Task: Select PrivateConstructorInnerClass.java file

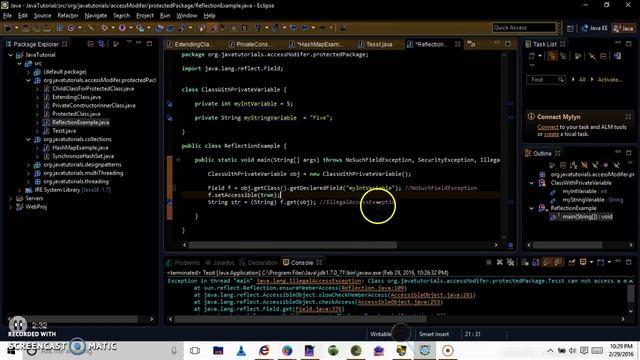Action: (93, 105)
